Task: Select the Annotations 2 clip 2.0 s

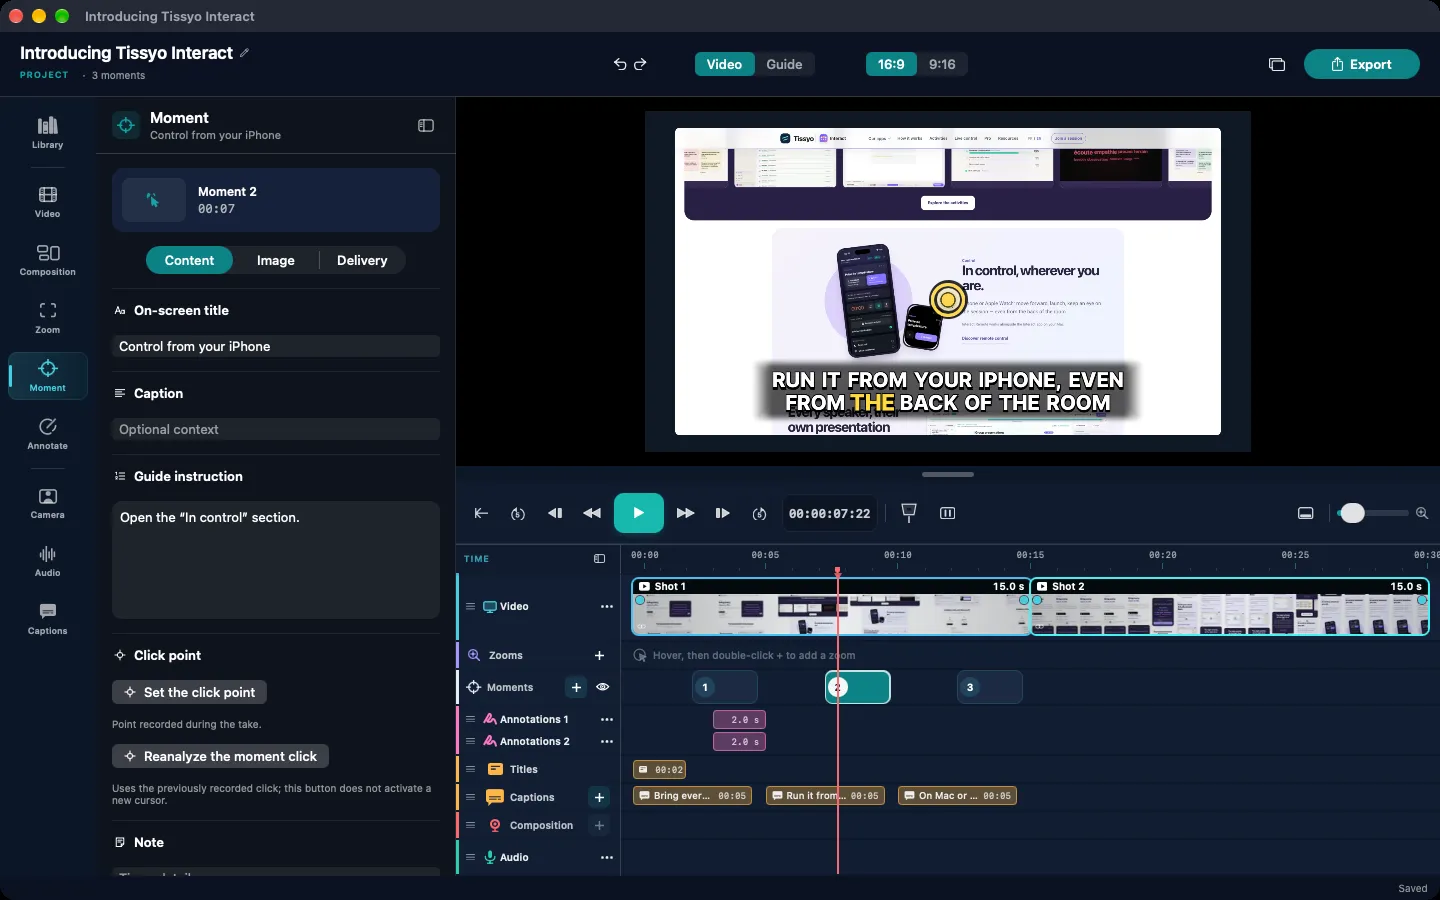Action: click(740, 741)
